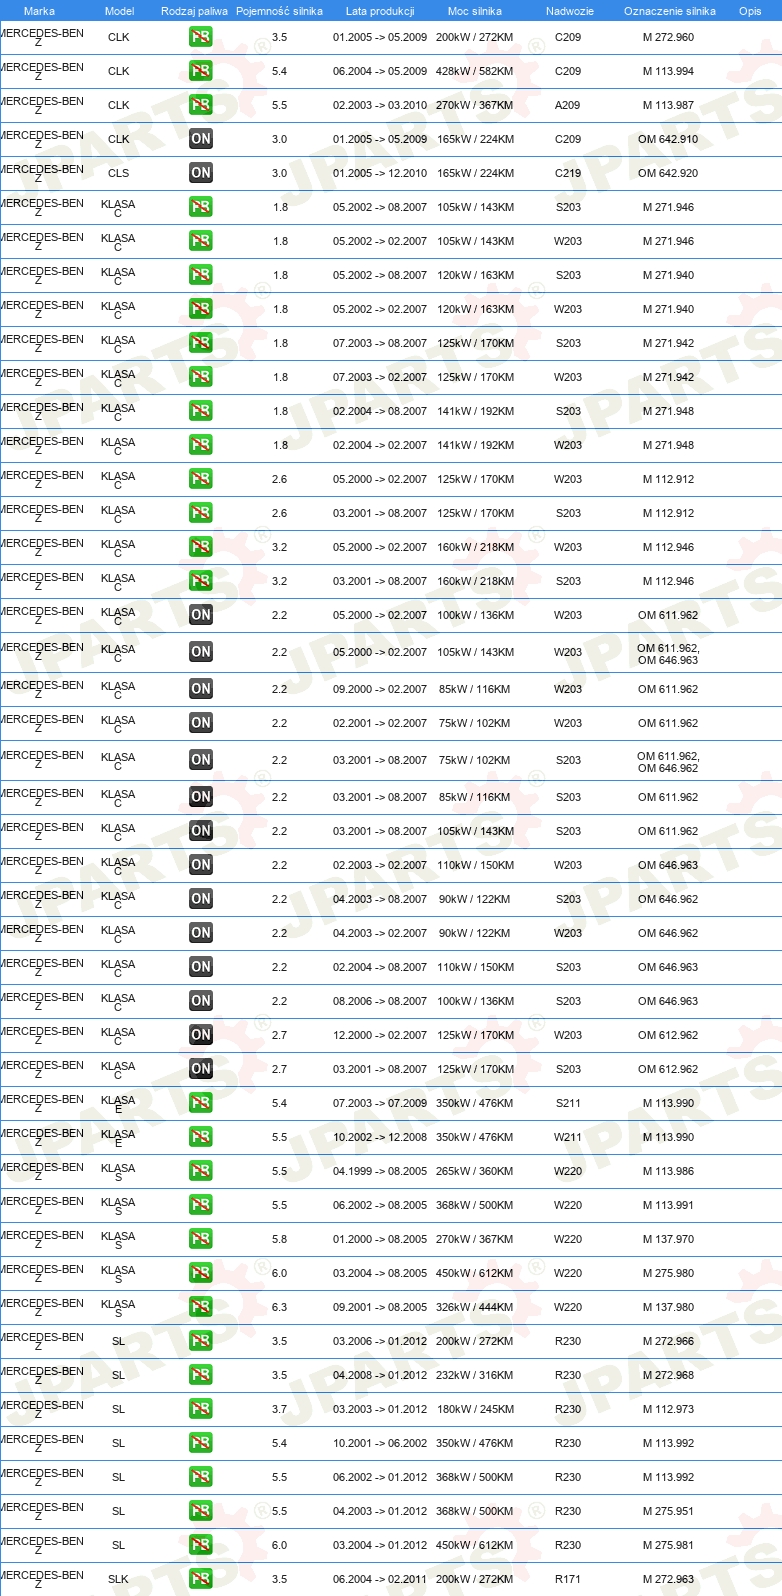Click the Rodzaj paliwa column header
This screenshot has height=1596, width=782.
(194, 11)
